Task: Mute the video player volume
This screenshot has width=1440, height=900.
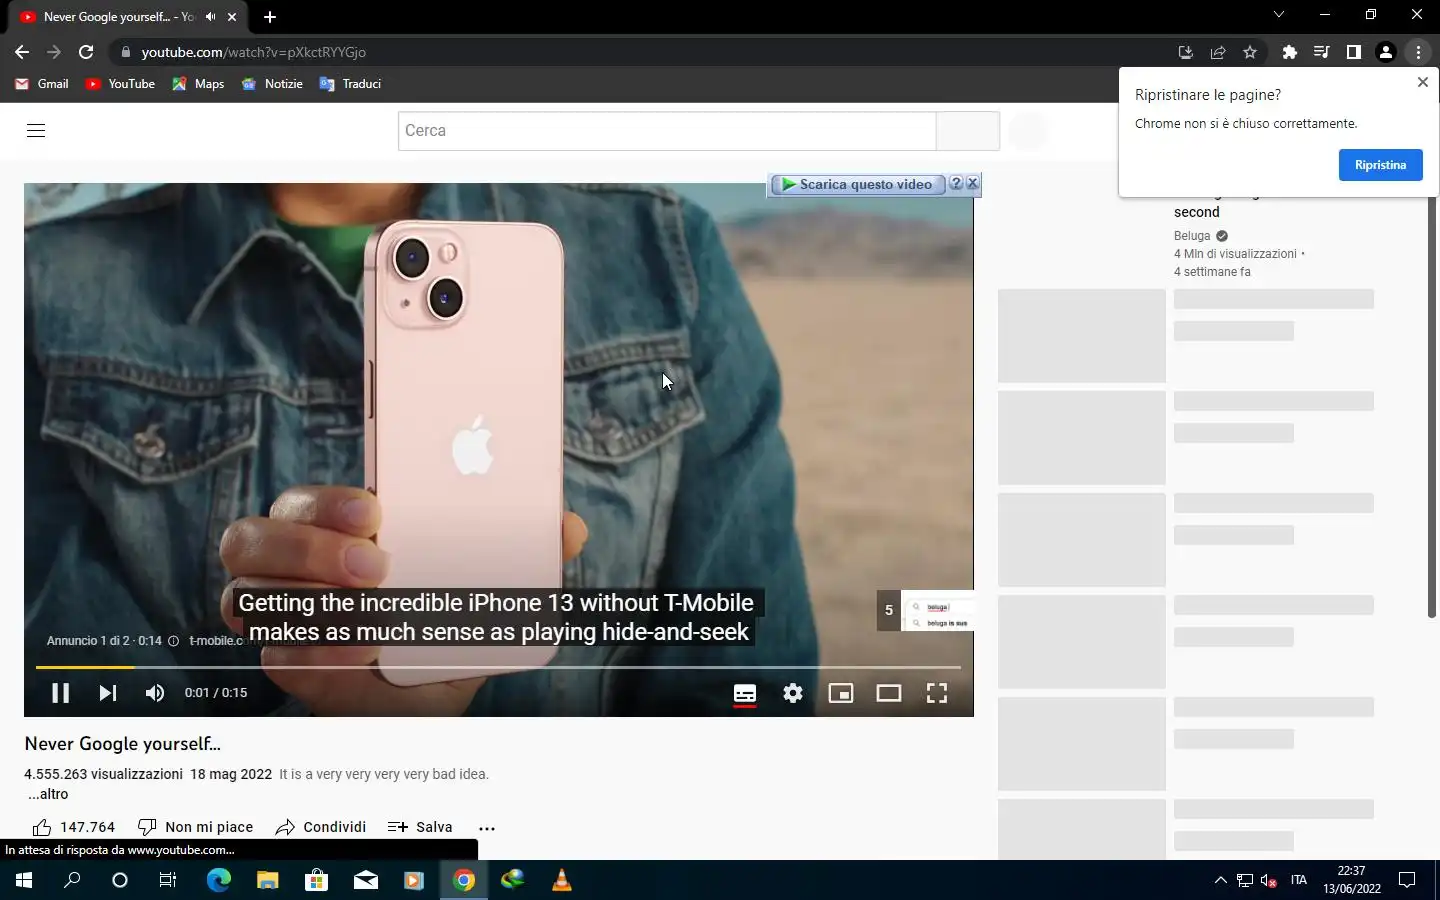Action: tap(155, 693)
